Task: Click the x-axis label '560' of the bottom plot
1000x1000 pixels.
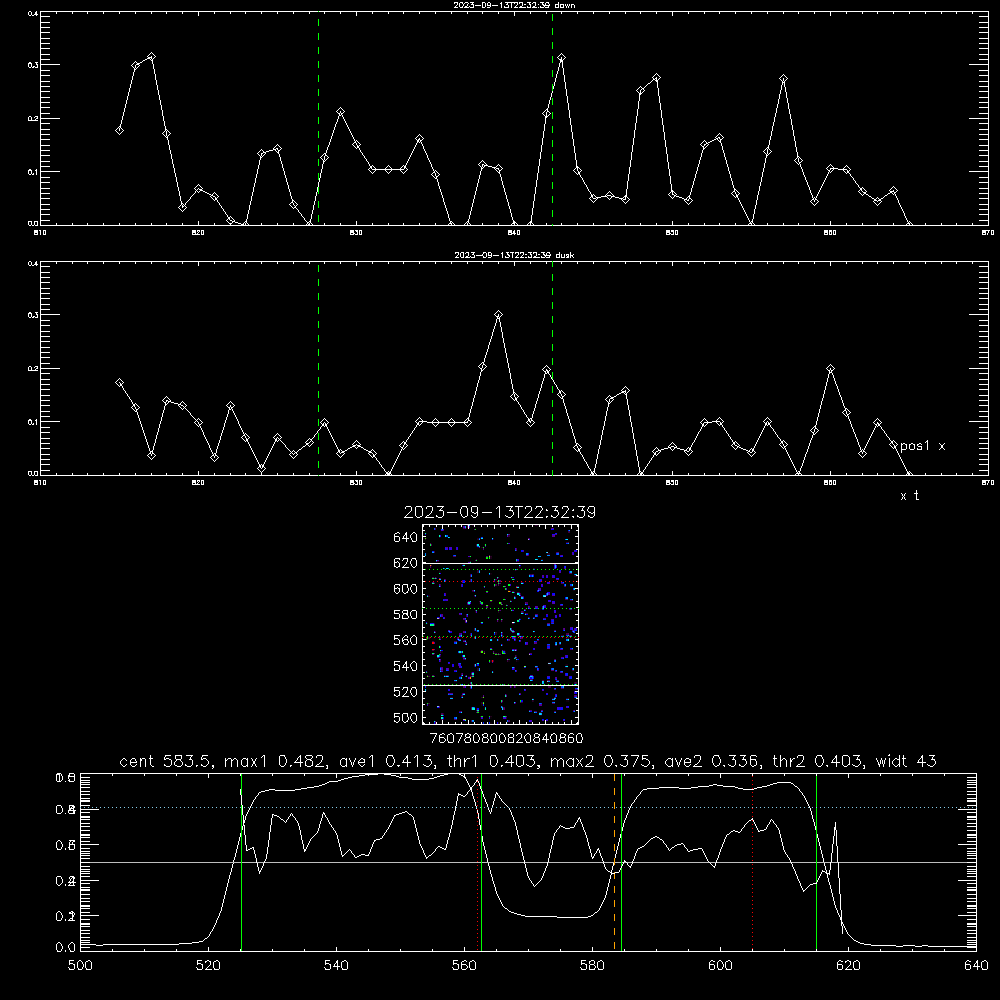Action: pos(464,966)
